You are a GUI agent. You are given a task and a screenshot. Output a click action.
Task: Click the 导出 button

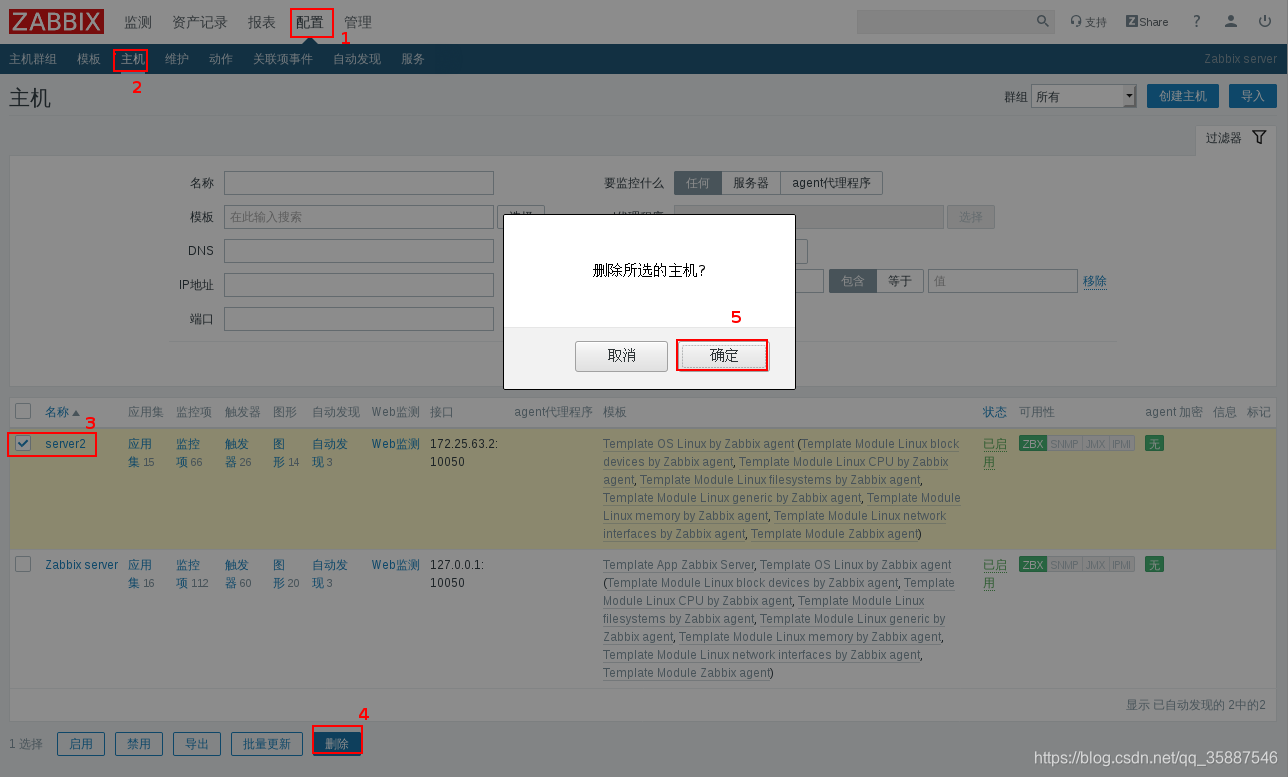pos(197,744)
